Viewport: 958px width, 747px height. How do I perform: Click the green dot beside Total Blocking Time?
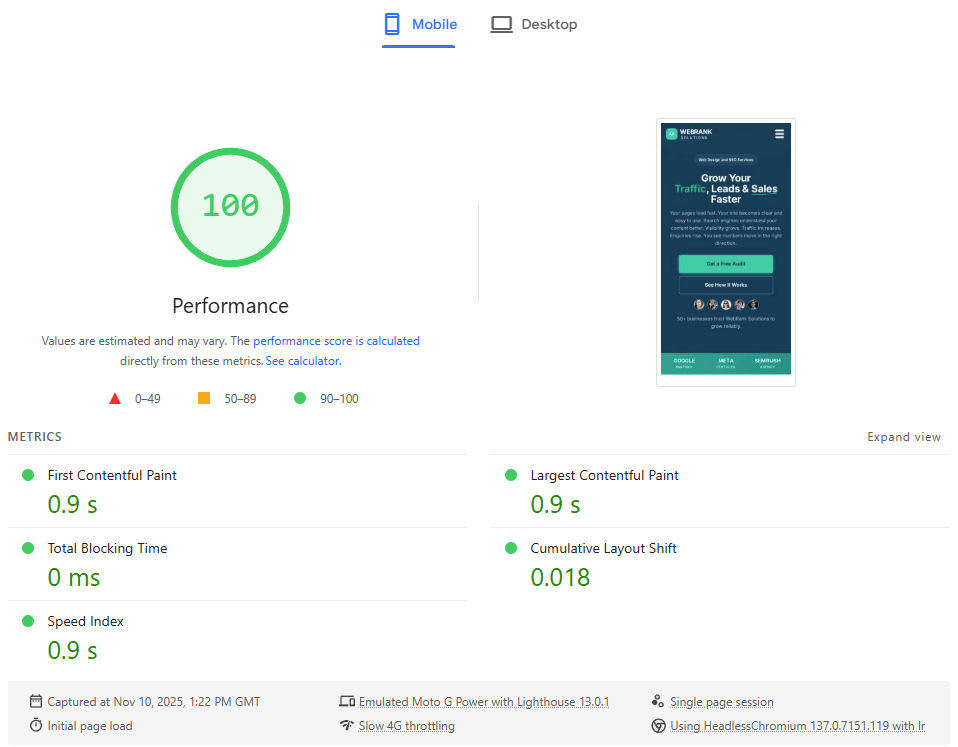[x=28, y=548]
